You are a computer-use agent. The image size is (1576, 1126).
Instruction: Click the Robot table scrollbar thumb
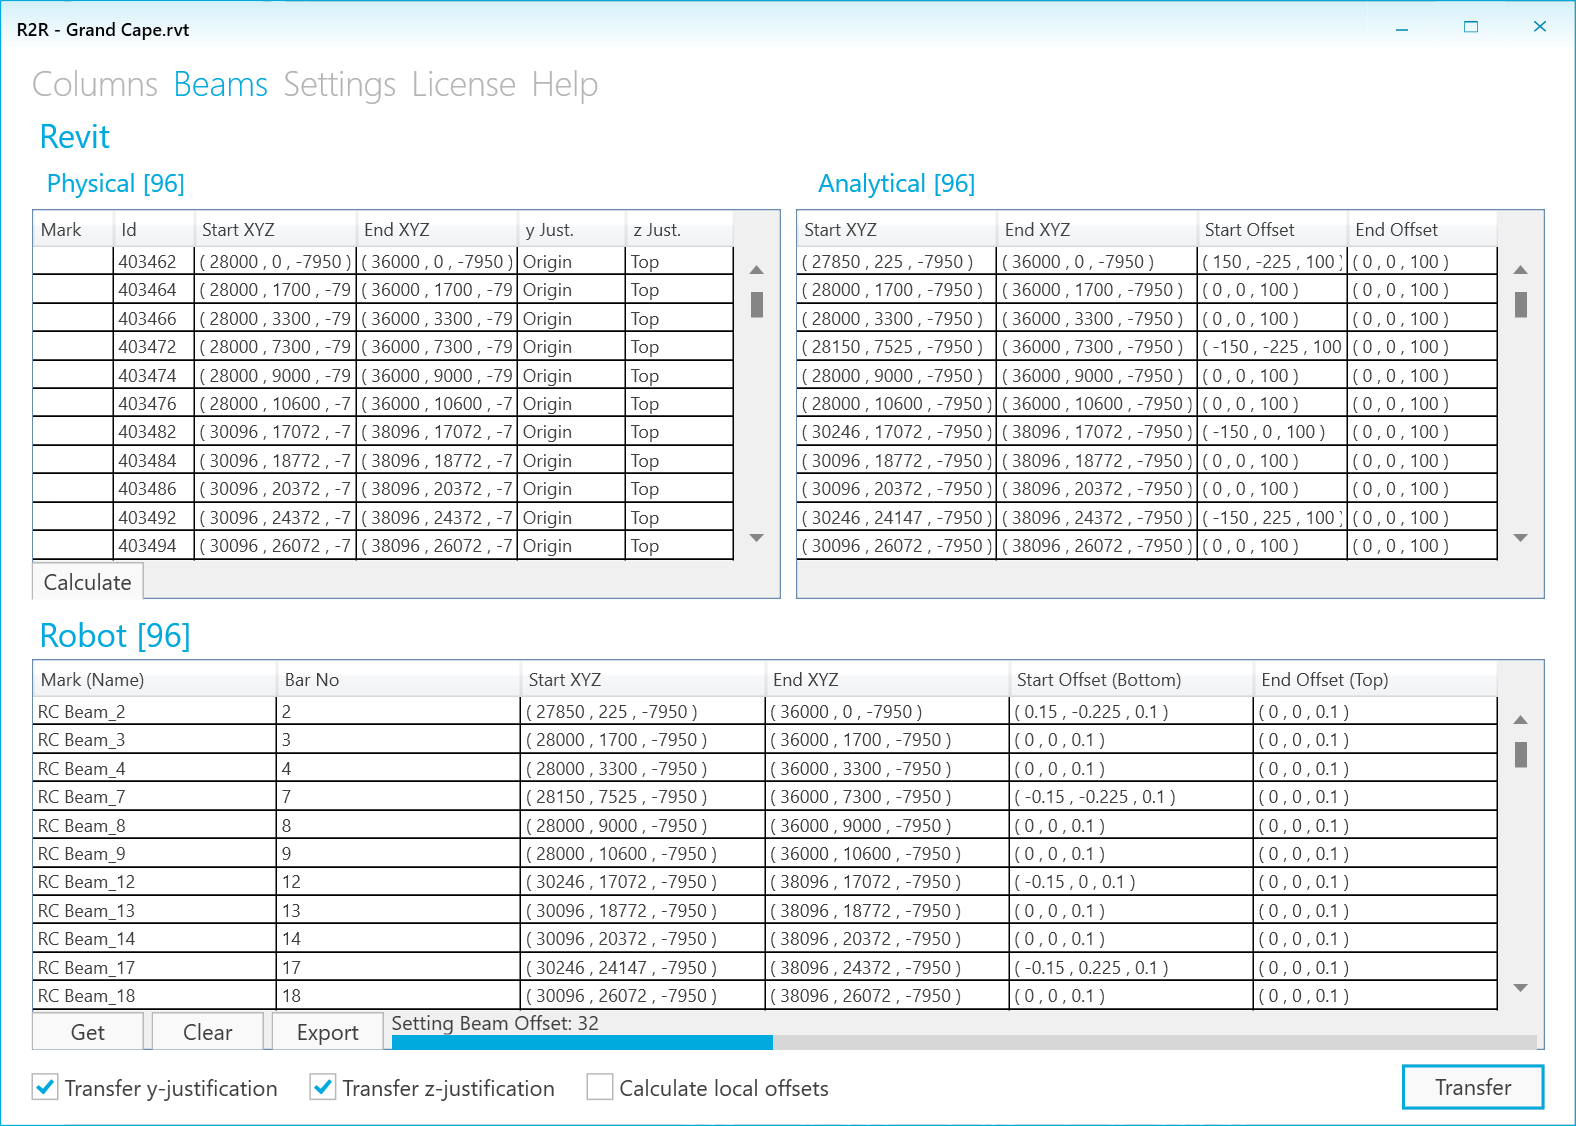click(1521, 754)
